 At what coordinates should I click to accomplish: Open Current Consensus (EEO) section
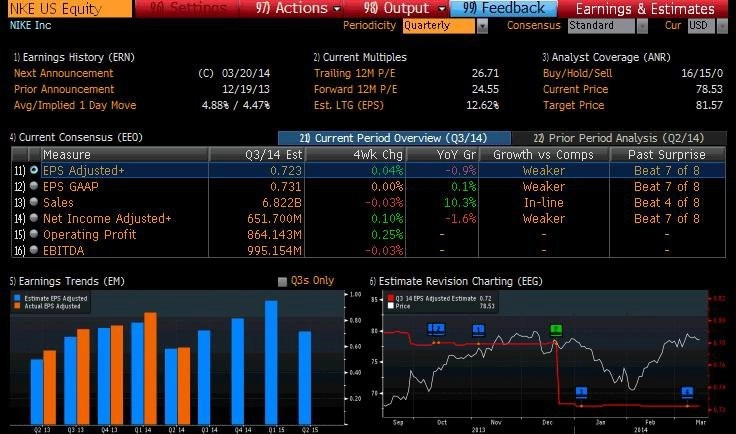tap(76, 137)
